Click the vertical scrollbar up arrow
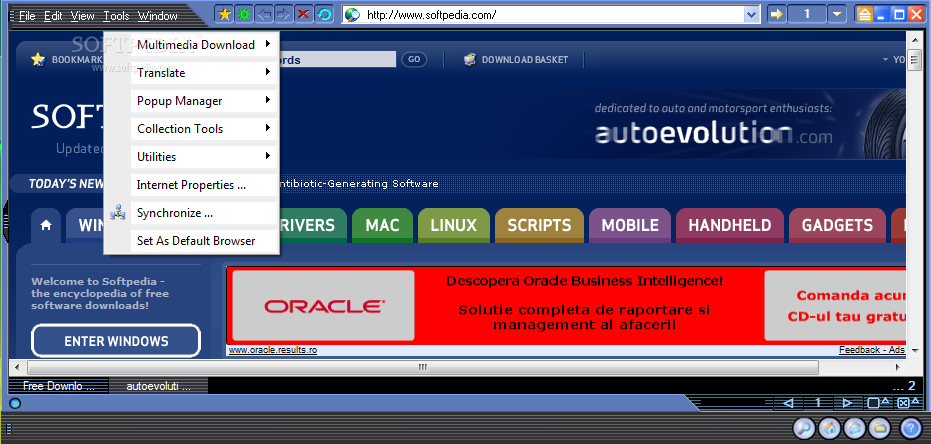This screenshot has height=444, width=931. point(914,38)
